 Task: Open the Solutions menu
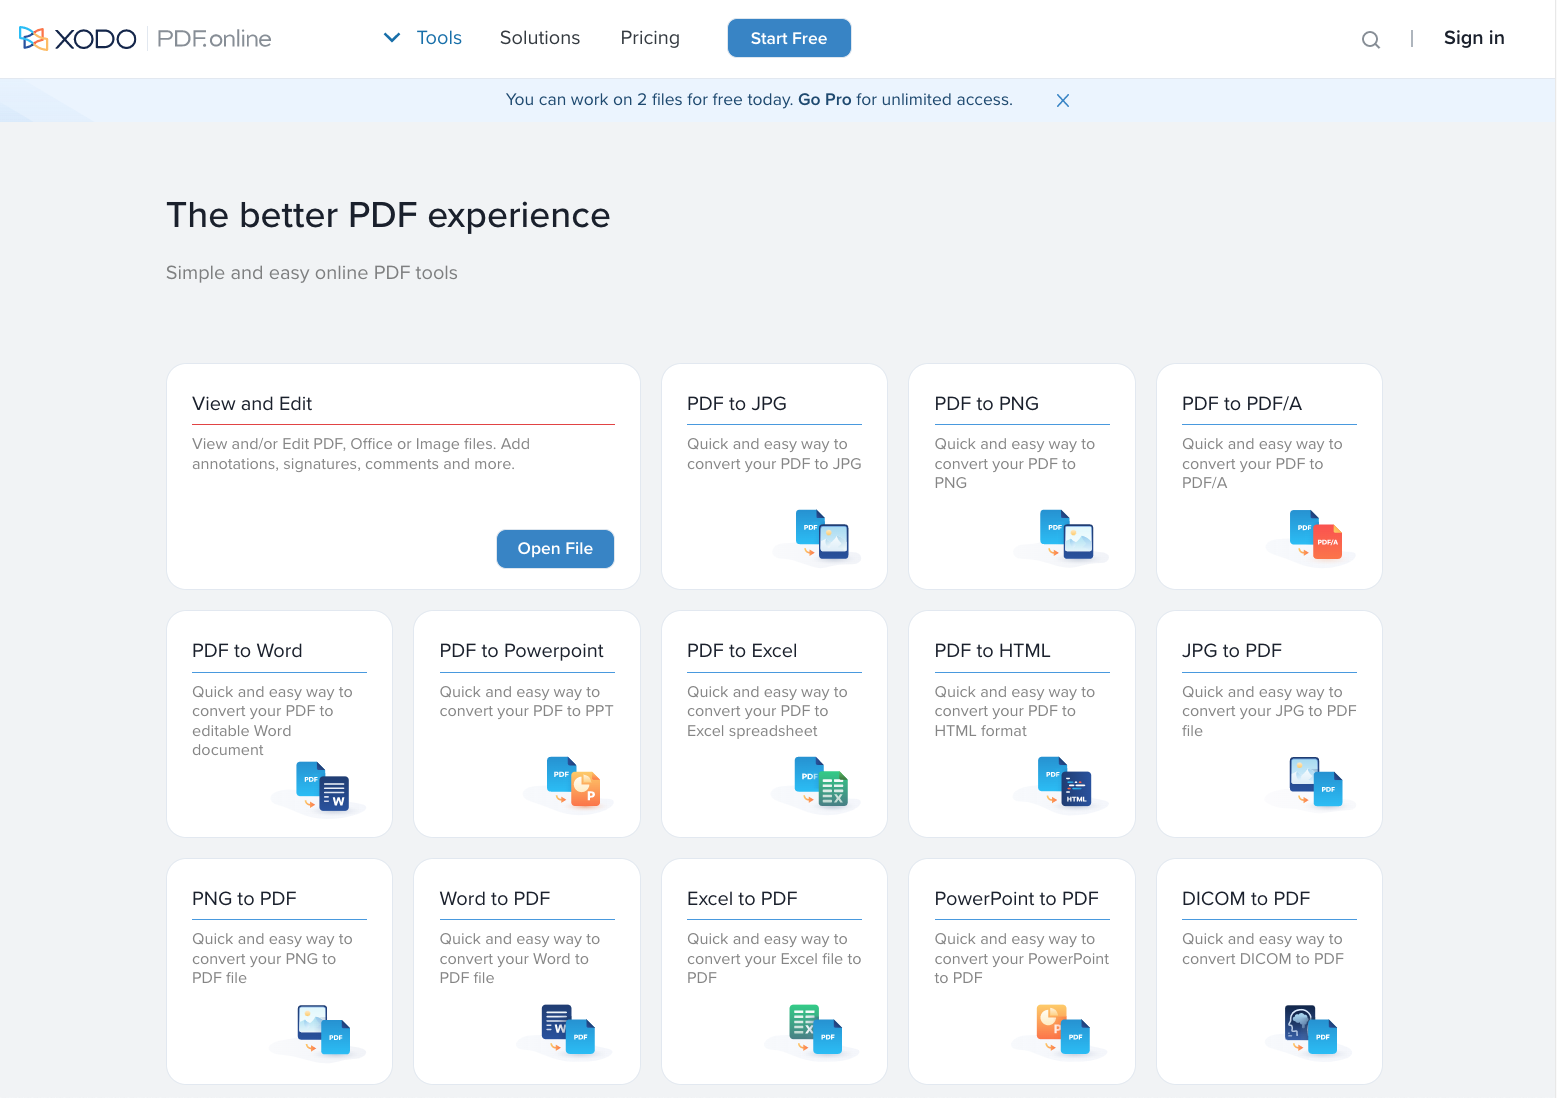(x=540, y=38)
